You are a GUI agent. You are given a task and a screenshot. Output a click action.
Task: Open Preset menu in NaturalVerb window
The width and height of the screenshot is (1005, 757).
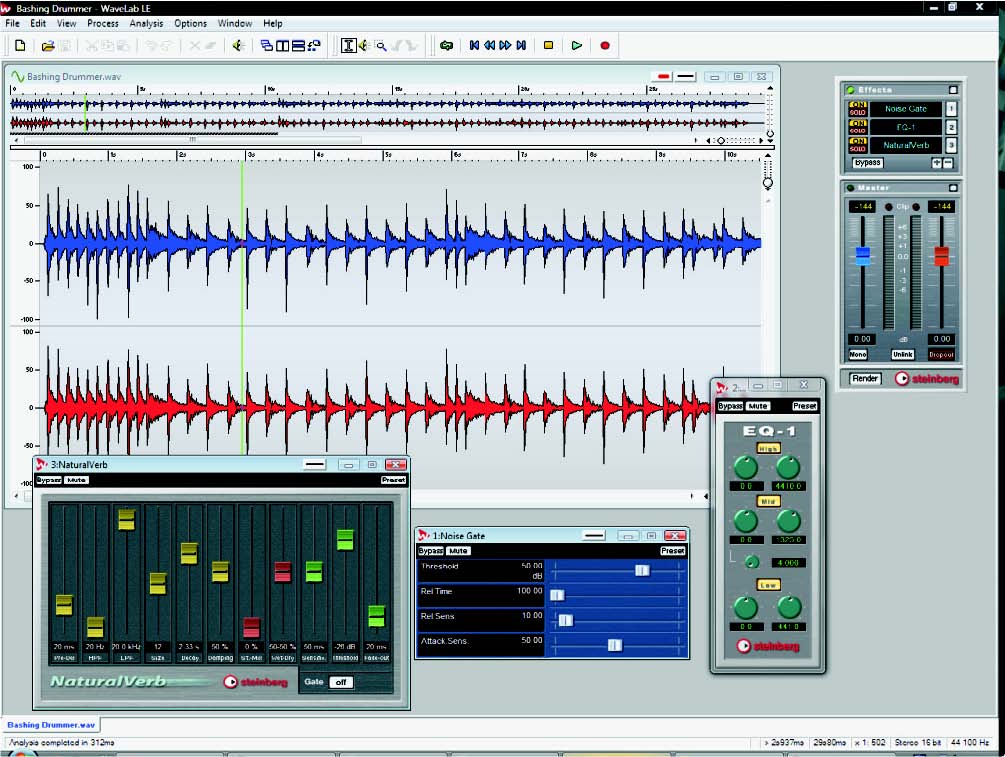[x=394, y=480]
